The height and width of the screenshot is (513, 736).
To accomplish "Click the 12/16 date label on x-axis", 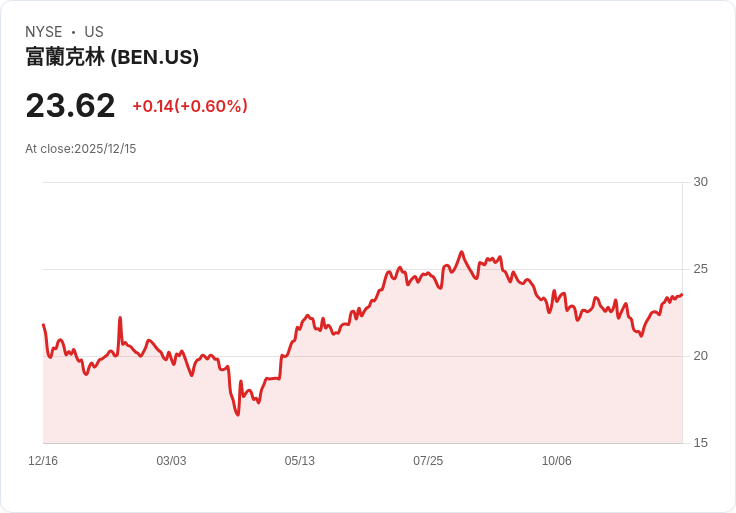I will tap(43, 461).
